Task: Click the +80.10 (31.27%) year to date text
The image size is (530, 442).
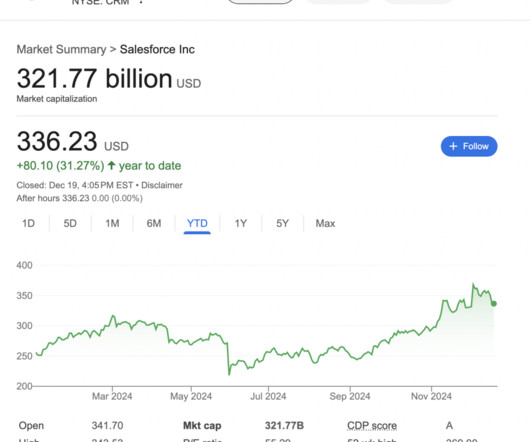Action: point(99,166)
